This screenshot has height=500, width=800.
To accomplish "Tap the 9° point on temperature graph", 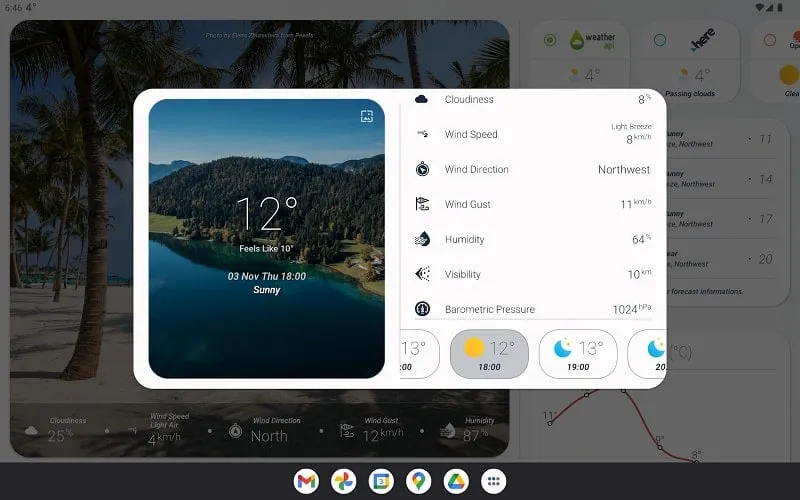I will click(660, 447).
